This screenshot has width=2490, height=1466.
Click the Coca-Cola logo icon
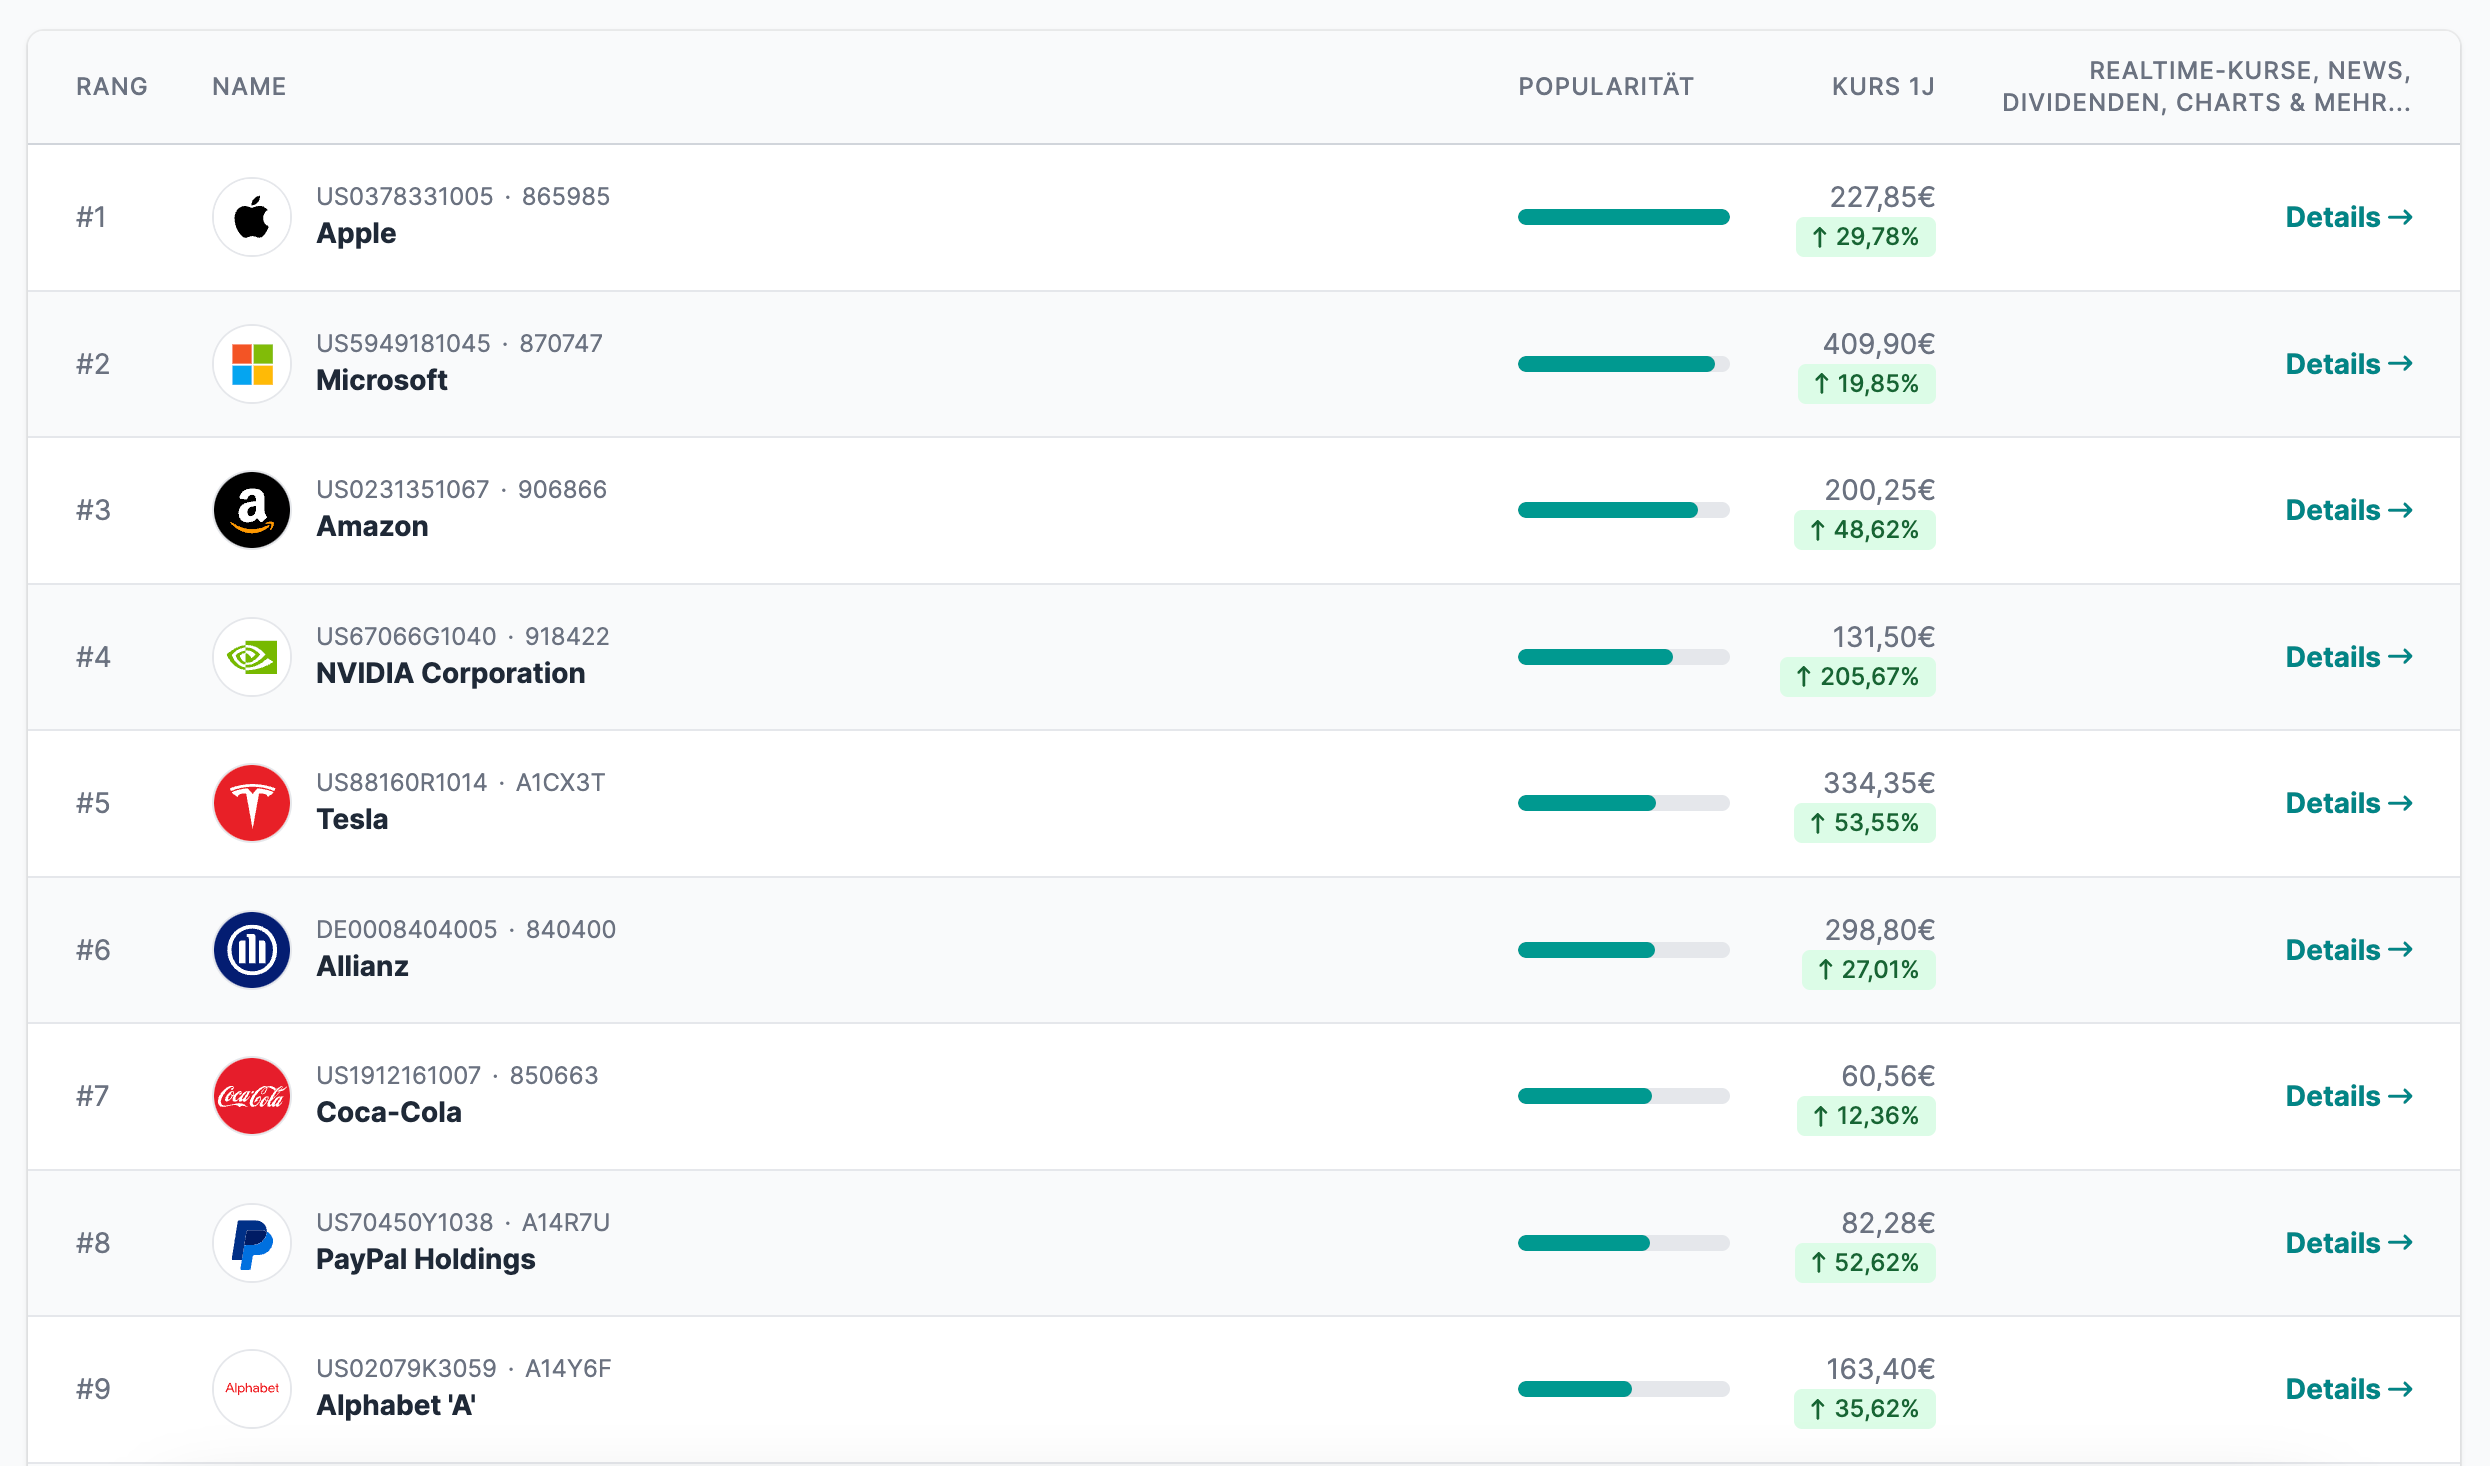(252, 1096)
